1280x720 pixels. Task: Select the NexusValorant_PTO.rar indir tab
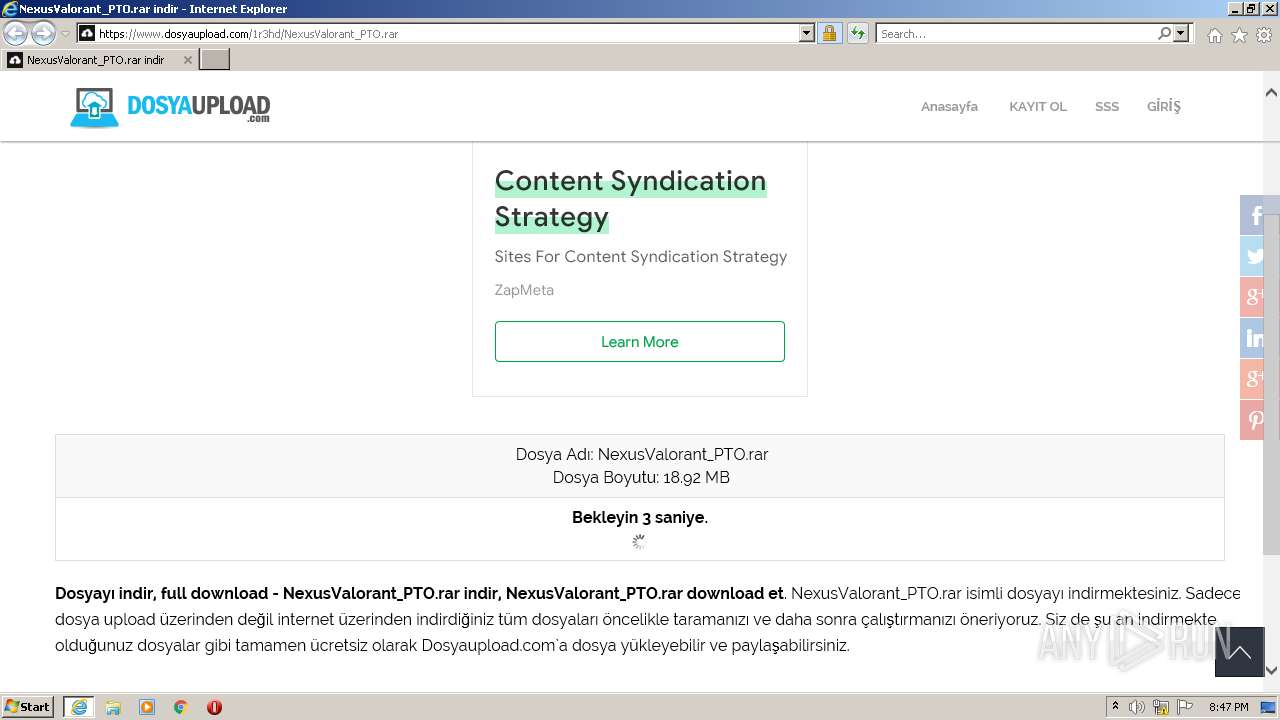pos(95,60)
